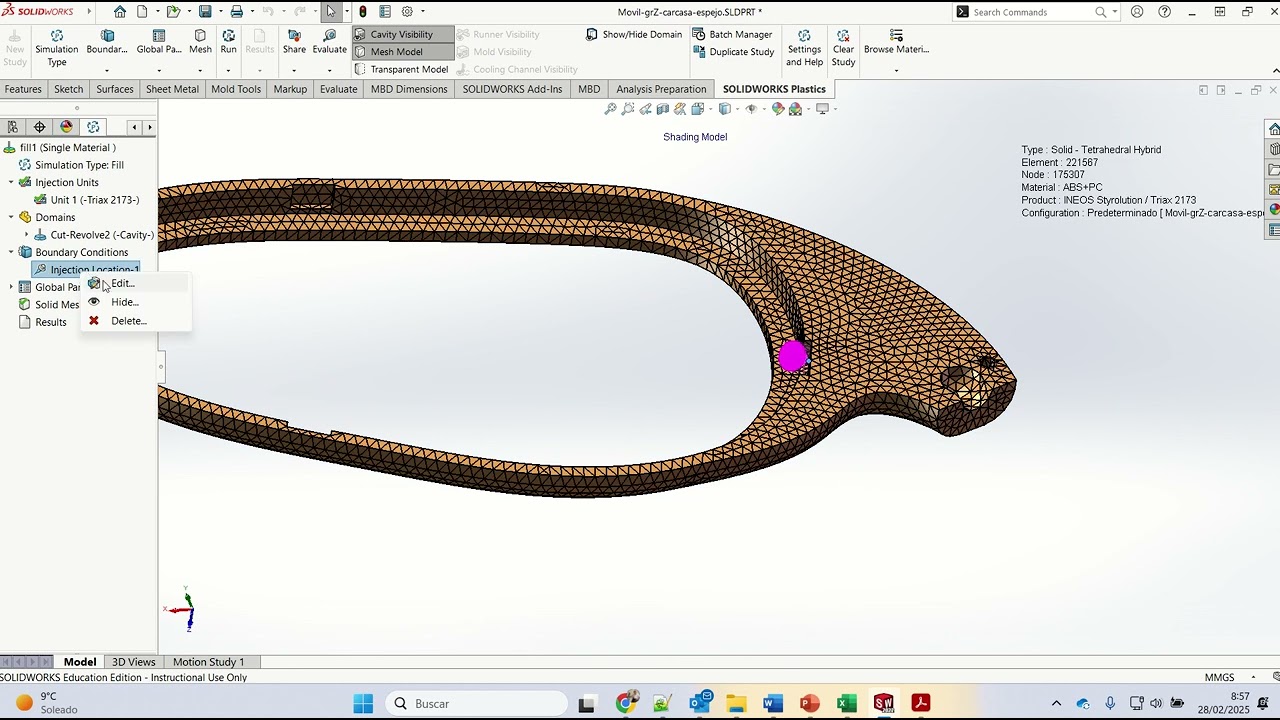Click the Open file icon
This screenshot has width=1280, height=720.
click(173, 12)
